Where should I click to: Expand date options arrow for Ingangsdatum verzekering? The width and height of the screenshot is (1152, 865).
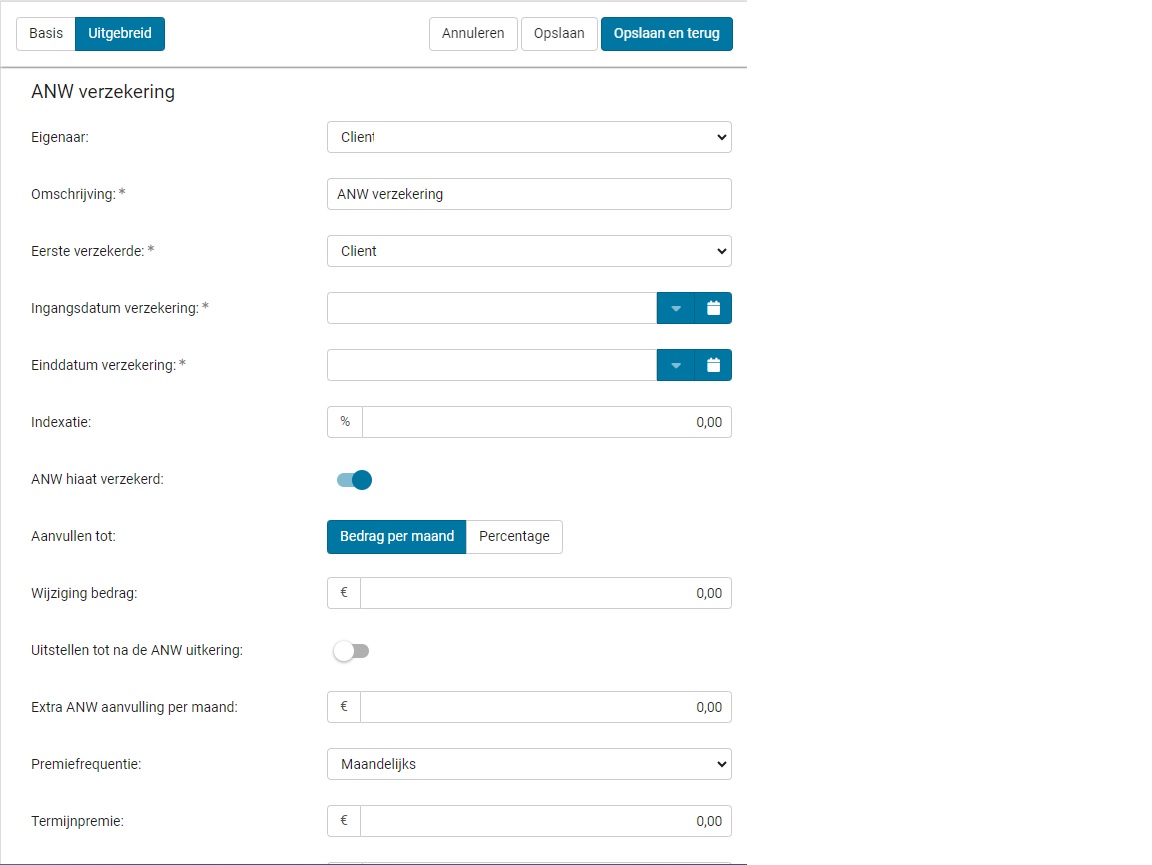point(676,308)
